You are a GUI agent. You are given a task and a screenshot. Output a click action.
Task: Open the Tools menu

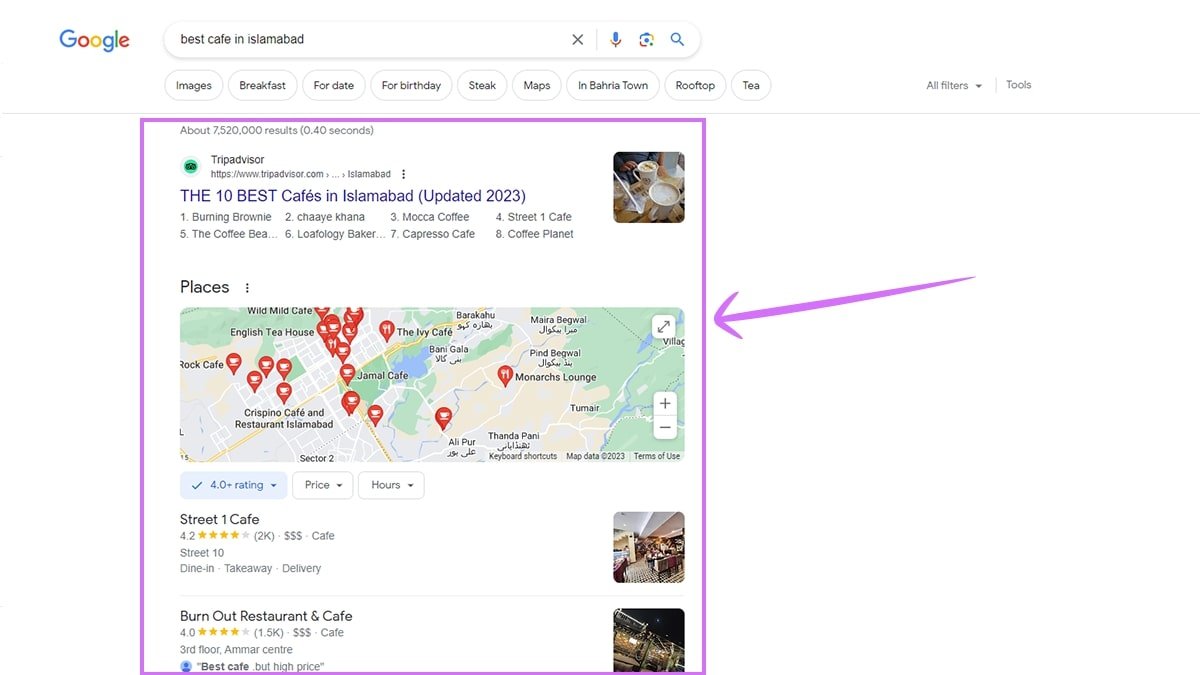pyautogui.click(x=1018, y=85)
